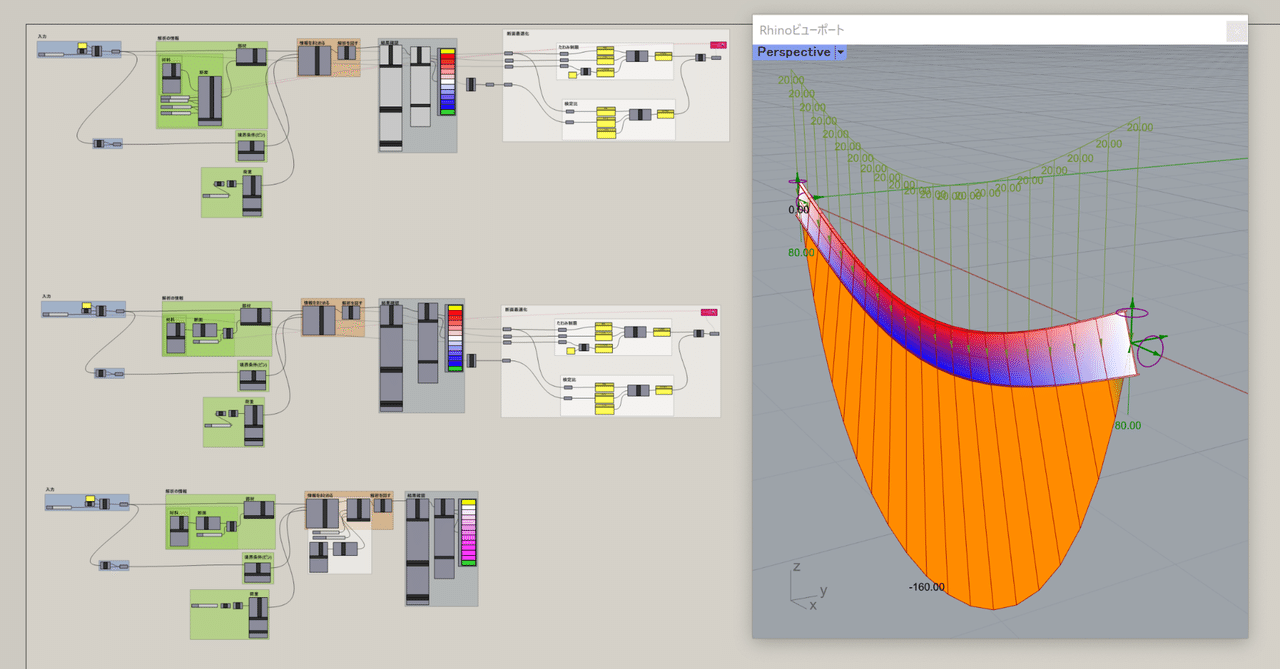Image resolution: width=1280 pixels, height=669 pixels.
Task: Select the 解析を回す component in top definition
Action: (346, 53)
